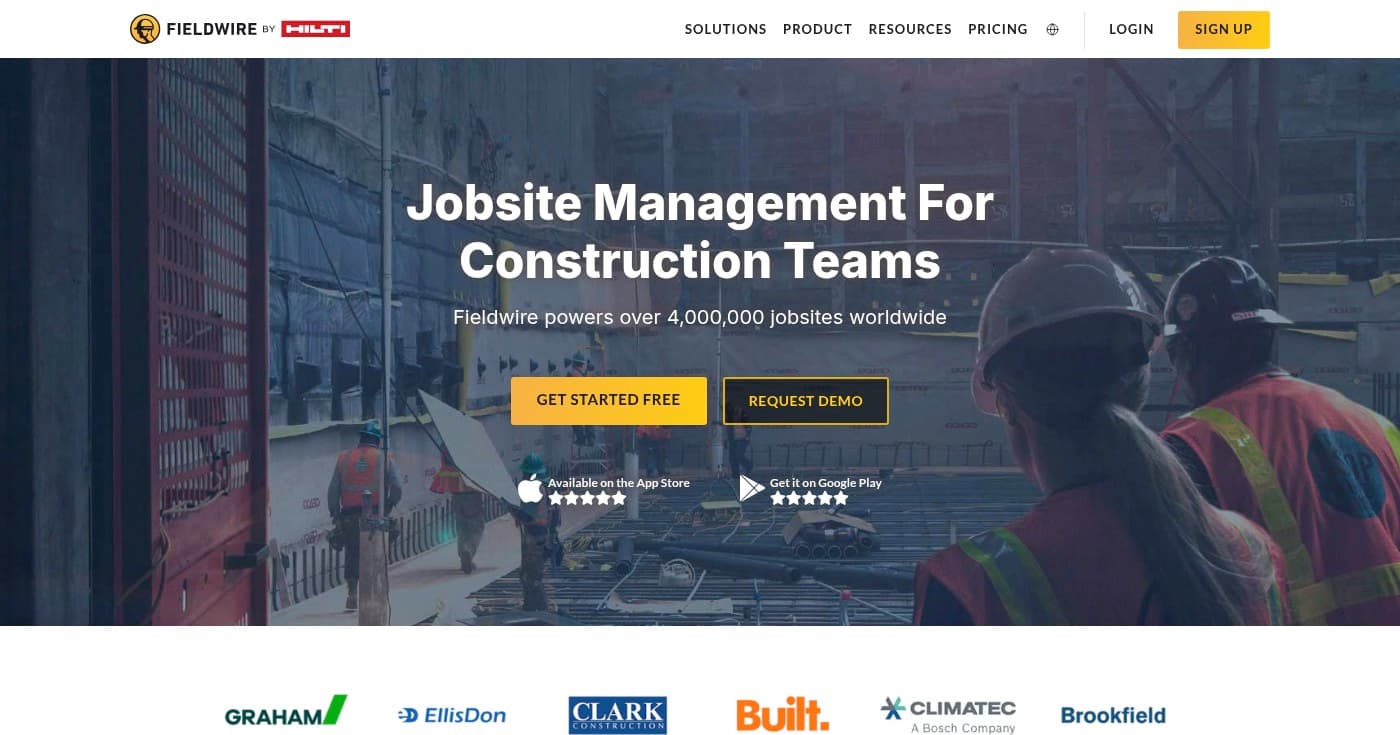This screenshot has height=735, width=1400.
Task: Click GET STARTED FREE button
Action: [608, 400]
